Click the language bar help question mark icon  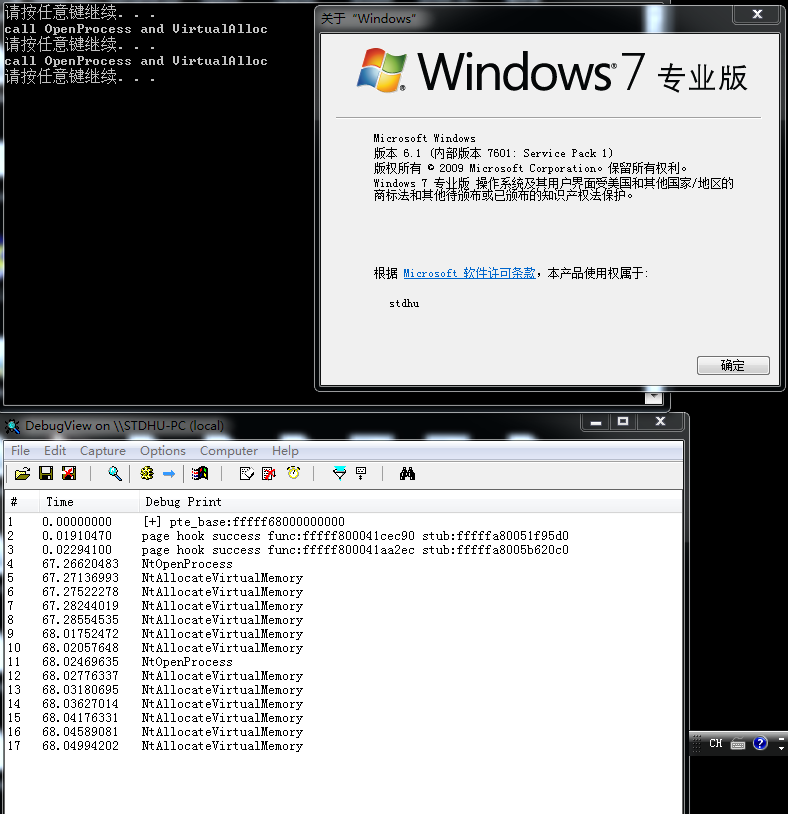759,743
